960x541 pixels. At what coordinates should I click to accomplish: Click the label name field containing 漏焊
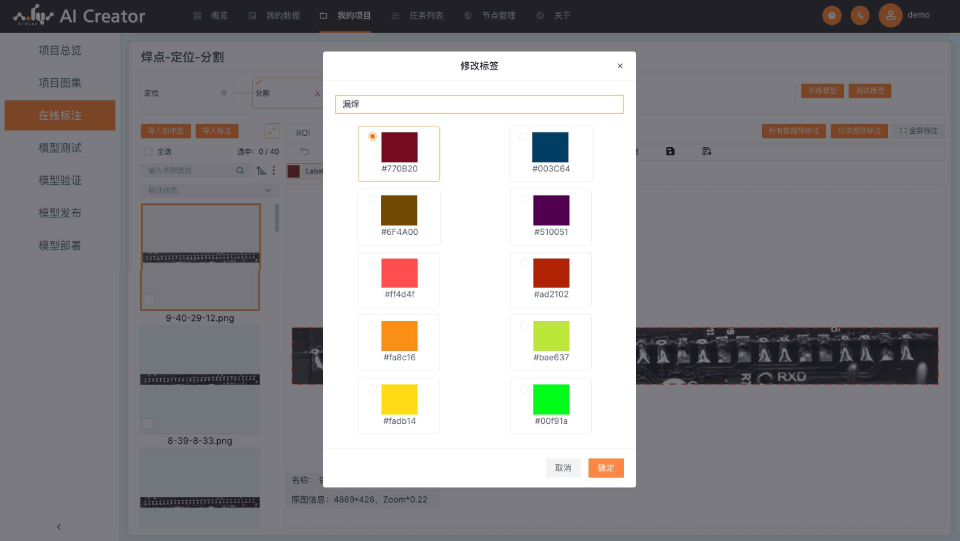[x=479, y=104]
